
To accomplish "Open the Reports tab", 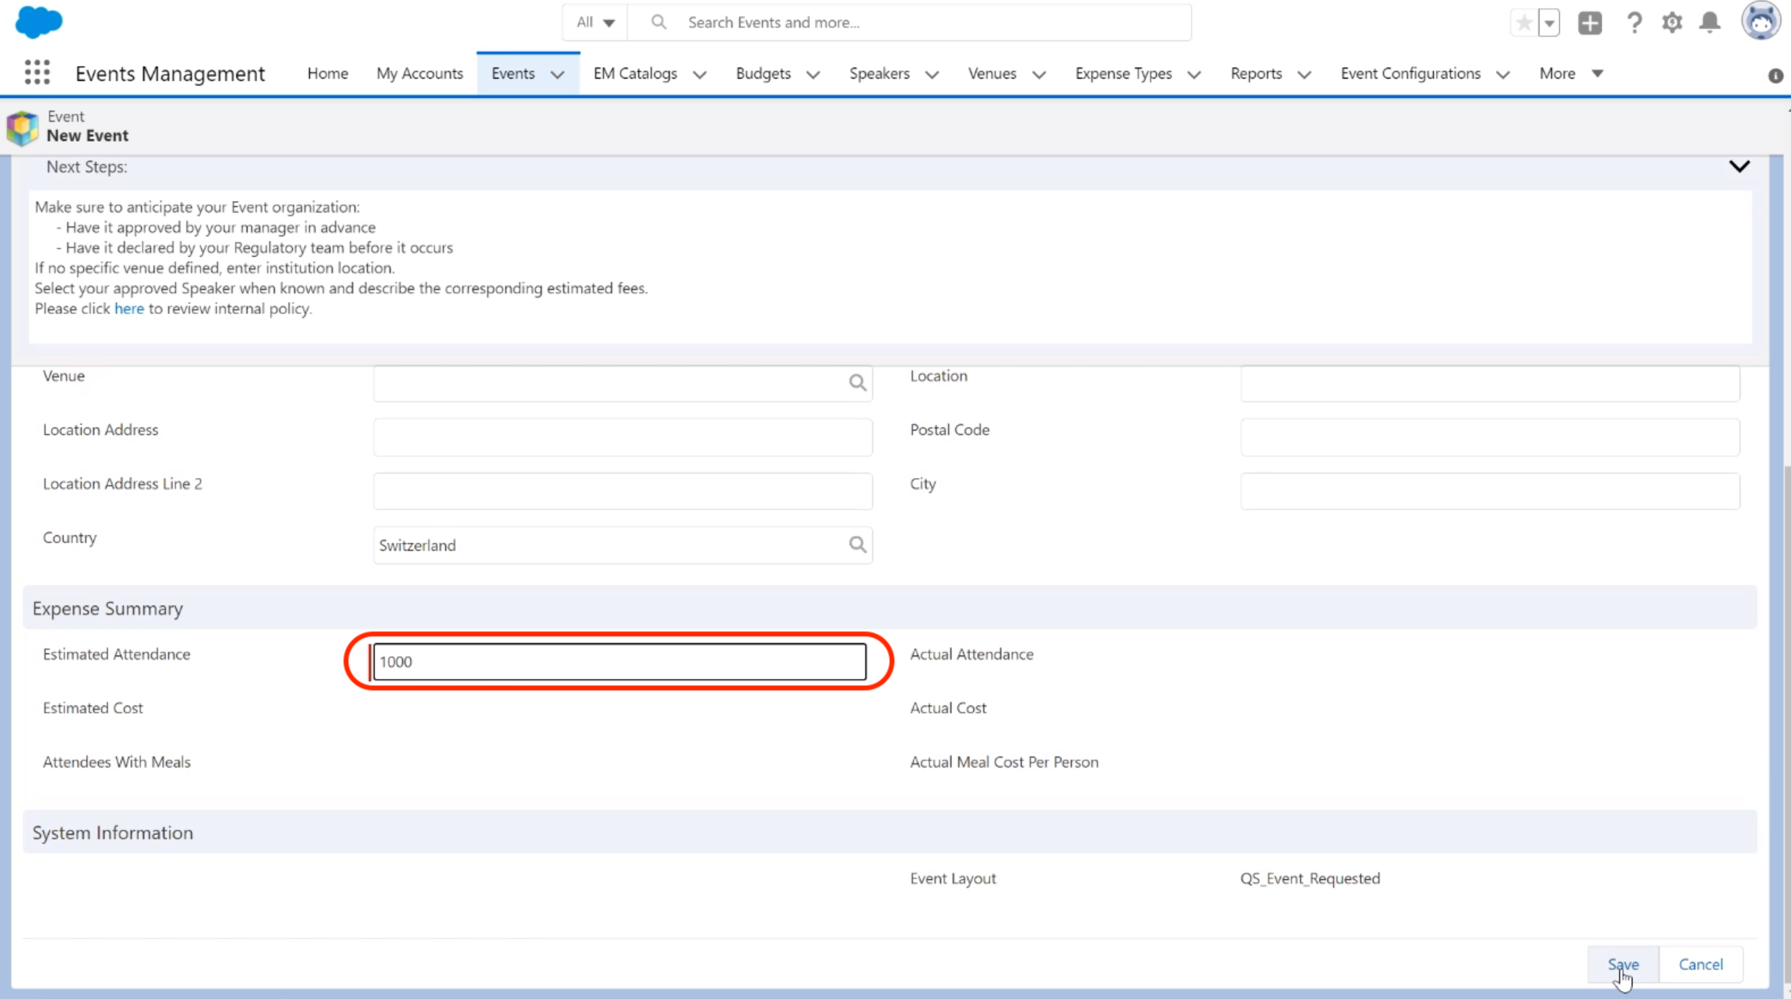I will (x=1256, y=73).
